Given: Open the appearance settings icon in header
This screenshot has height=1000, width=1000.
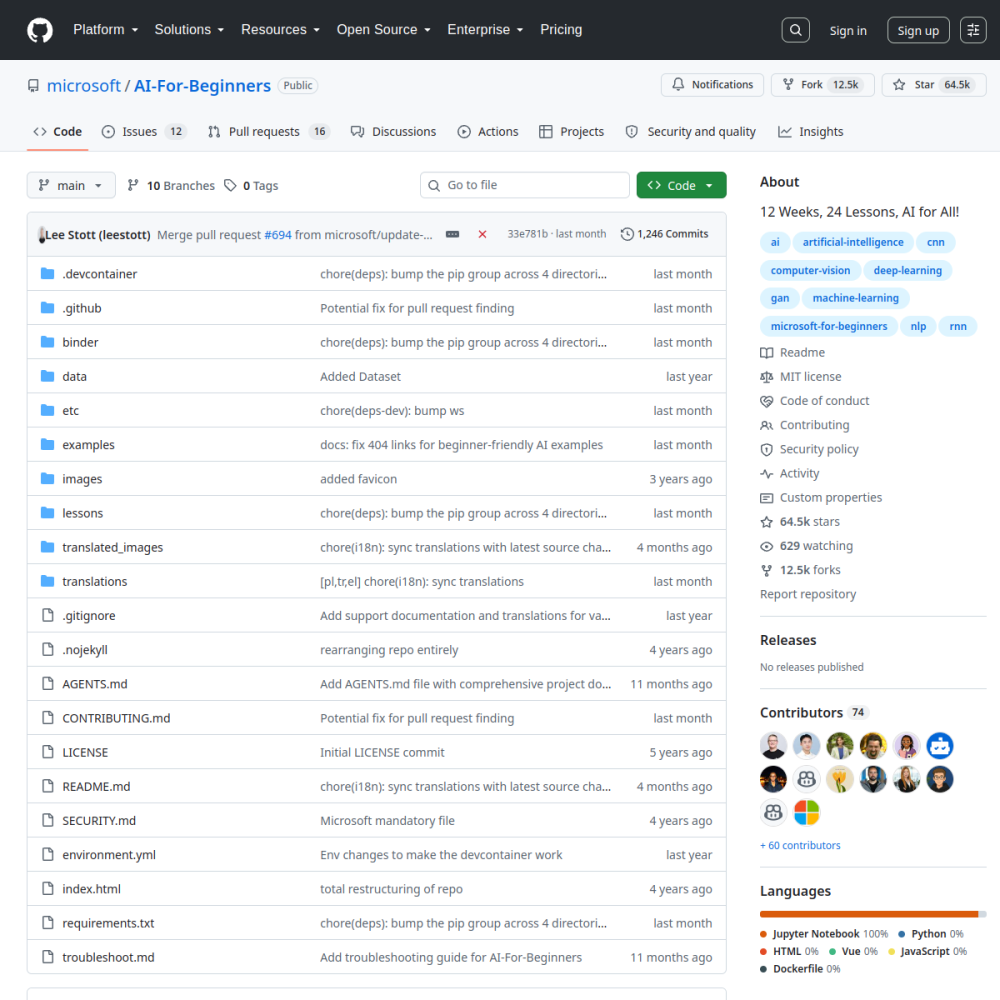Looking at the screenshot, I should (x=973, y=30).
